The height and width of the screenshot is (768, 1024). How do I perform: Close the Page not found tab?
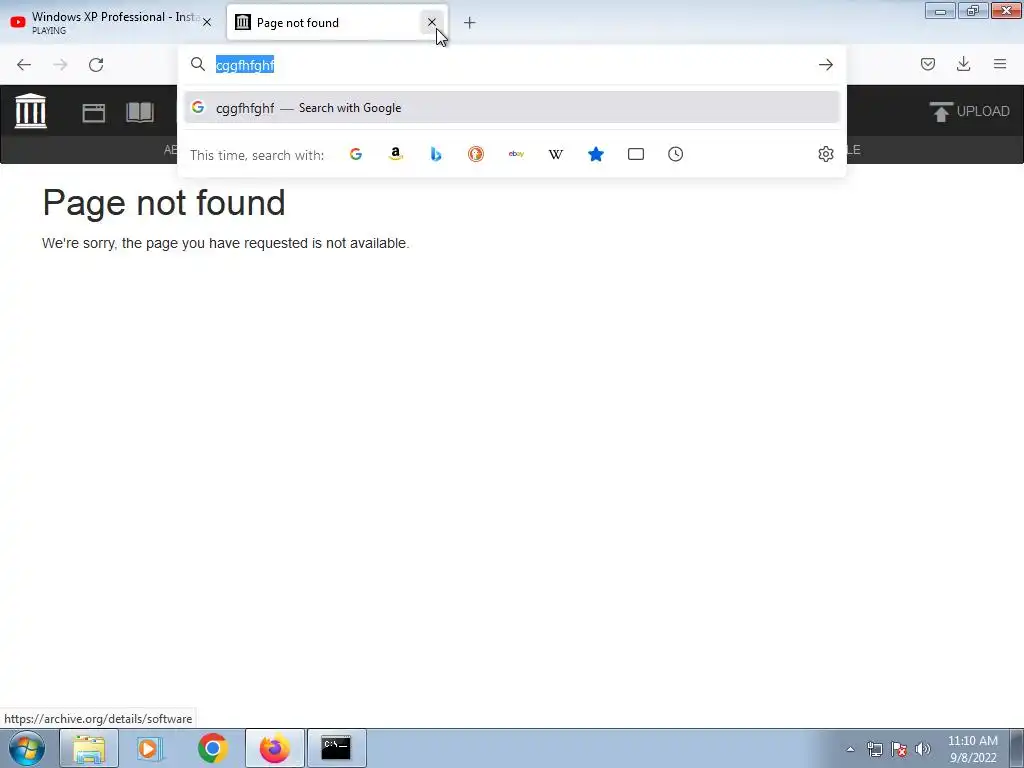pyautogui.click(x=432, y=22)
